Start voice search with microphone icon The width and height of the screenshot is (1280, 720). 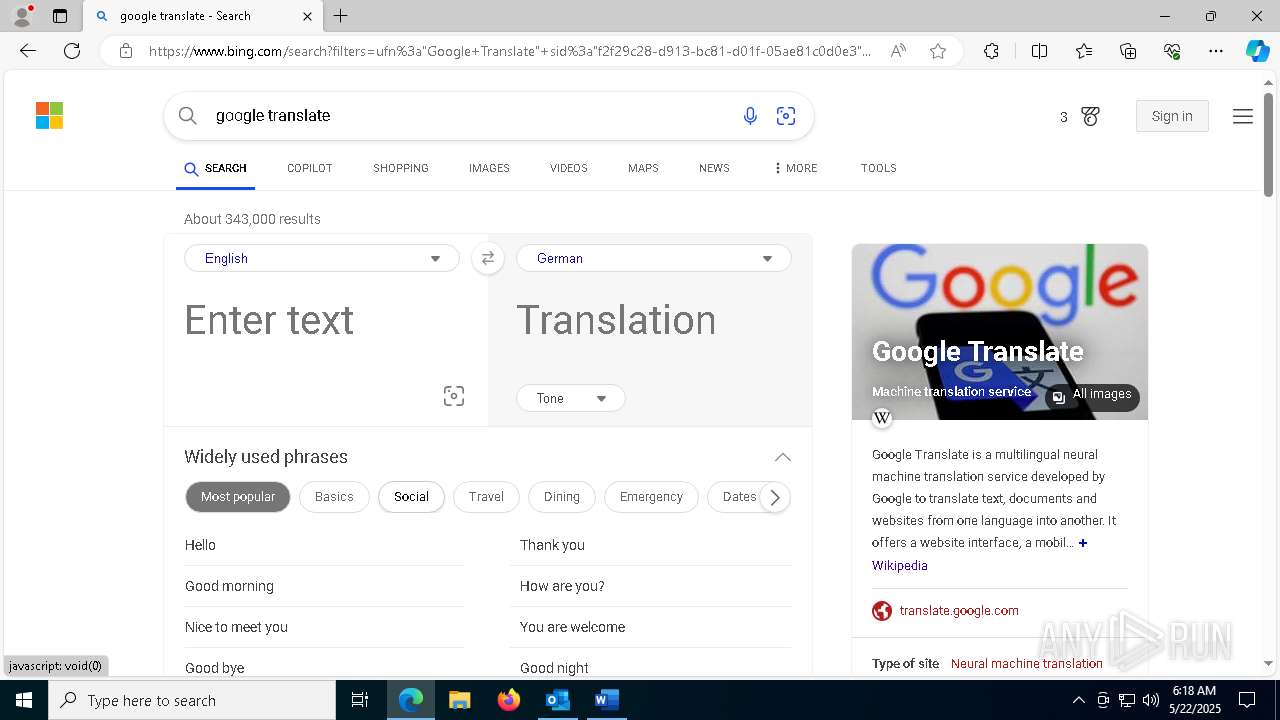(x=750, y=116)
